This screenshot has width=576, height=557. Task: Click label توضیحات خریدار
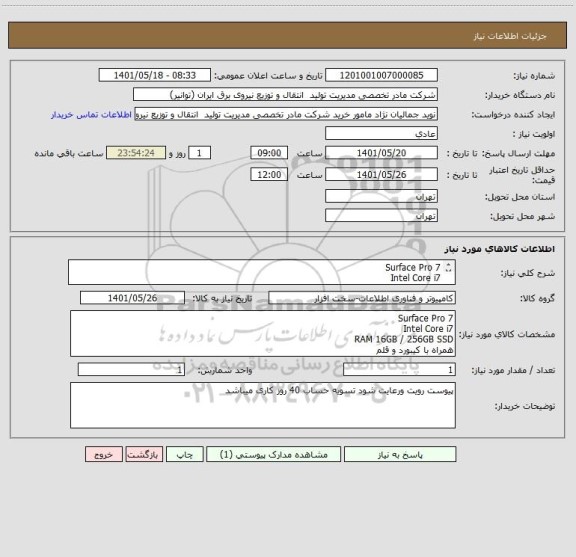[x=525, y=406]
